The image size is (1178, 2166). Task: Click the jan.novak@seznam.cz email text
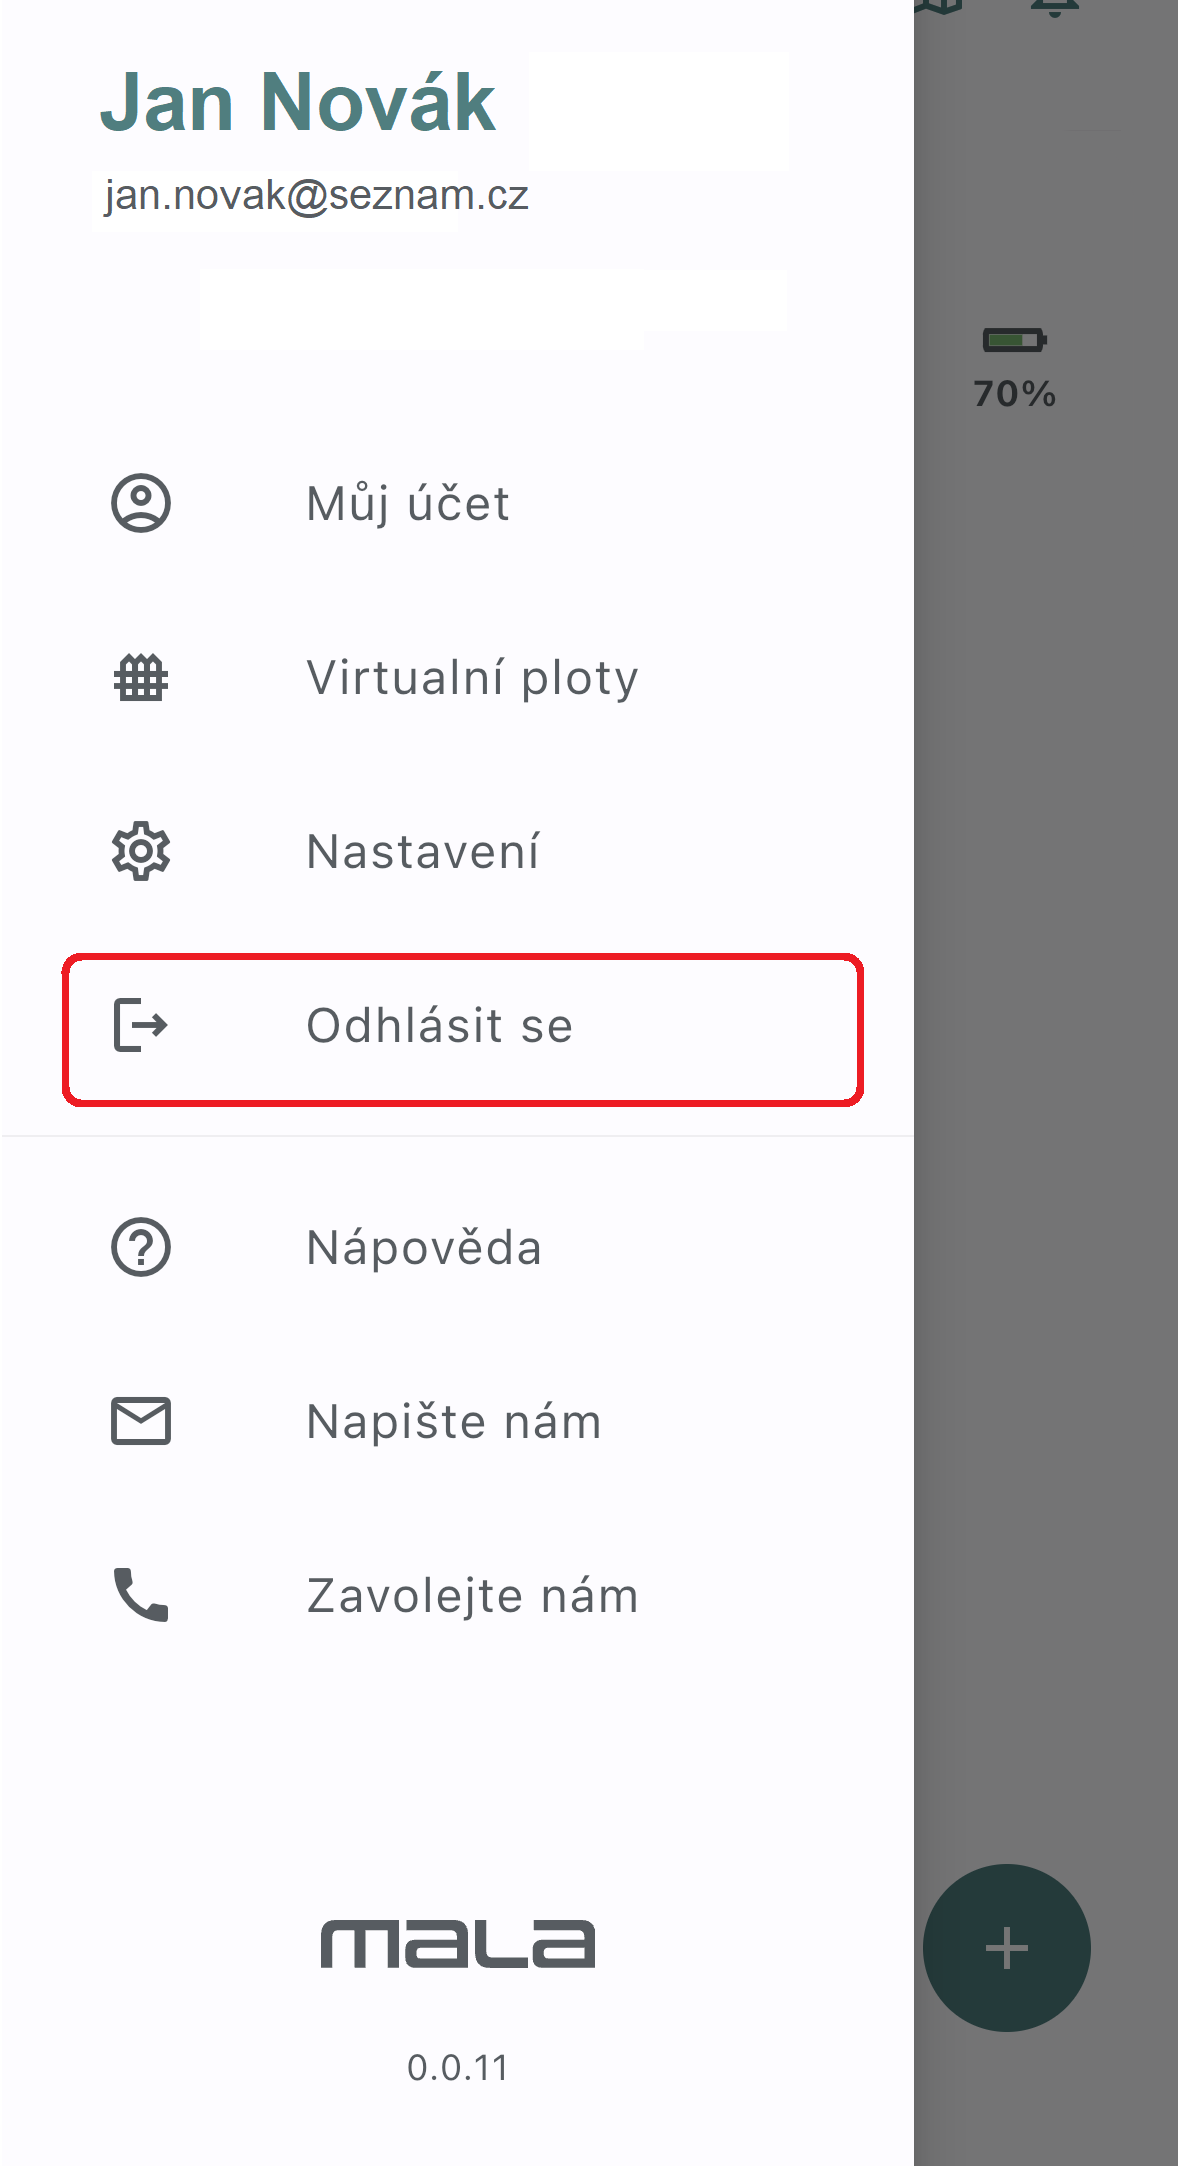click(x=316, y=196)
